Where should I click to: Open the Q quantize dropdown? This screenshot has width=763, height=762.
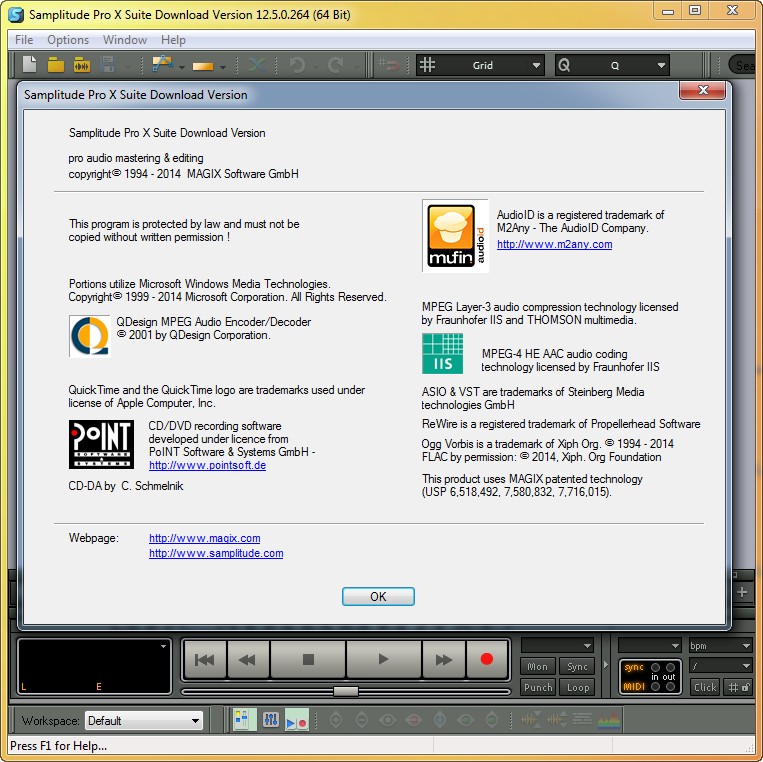(x=661, y=65)
